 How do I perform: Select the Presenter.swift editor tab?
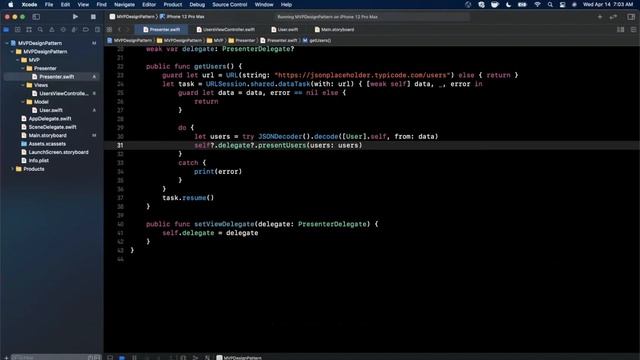tap(162, 29)
